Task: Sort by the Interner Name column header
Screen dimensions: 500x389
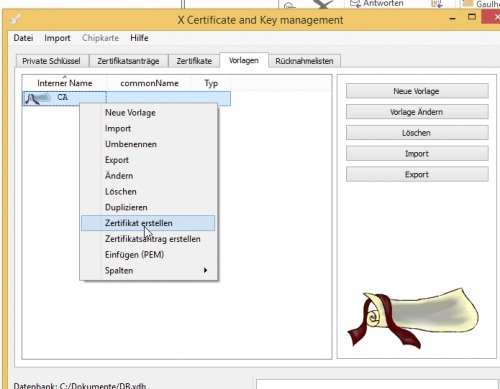Action: tap(65, 83)
